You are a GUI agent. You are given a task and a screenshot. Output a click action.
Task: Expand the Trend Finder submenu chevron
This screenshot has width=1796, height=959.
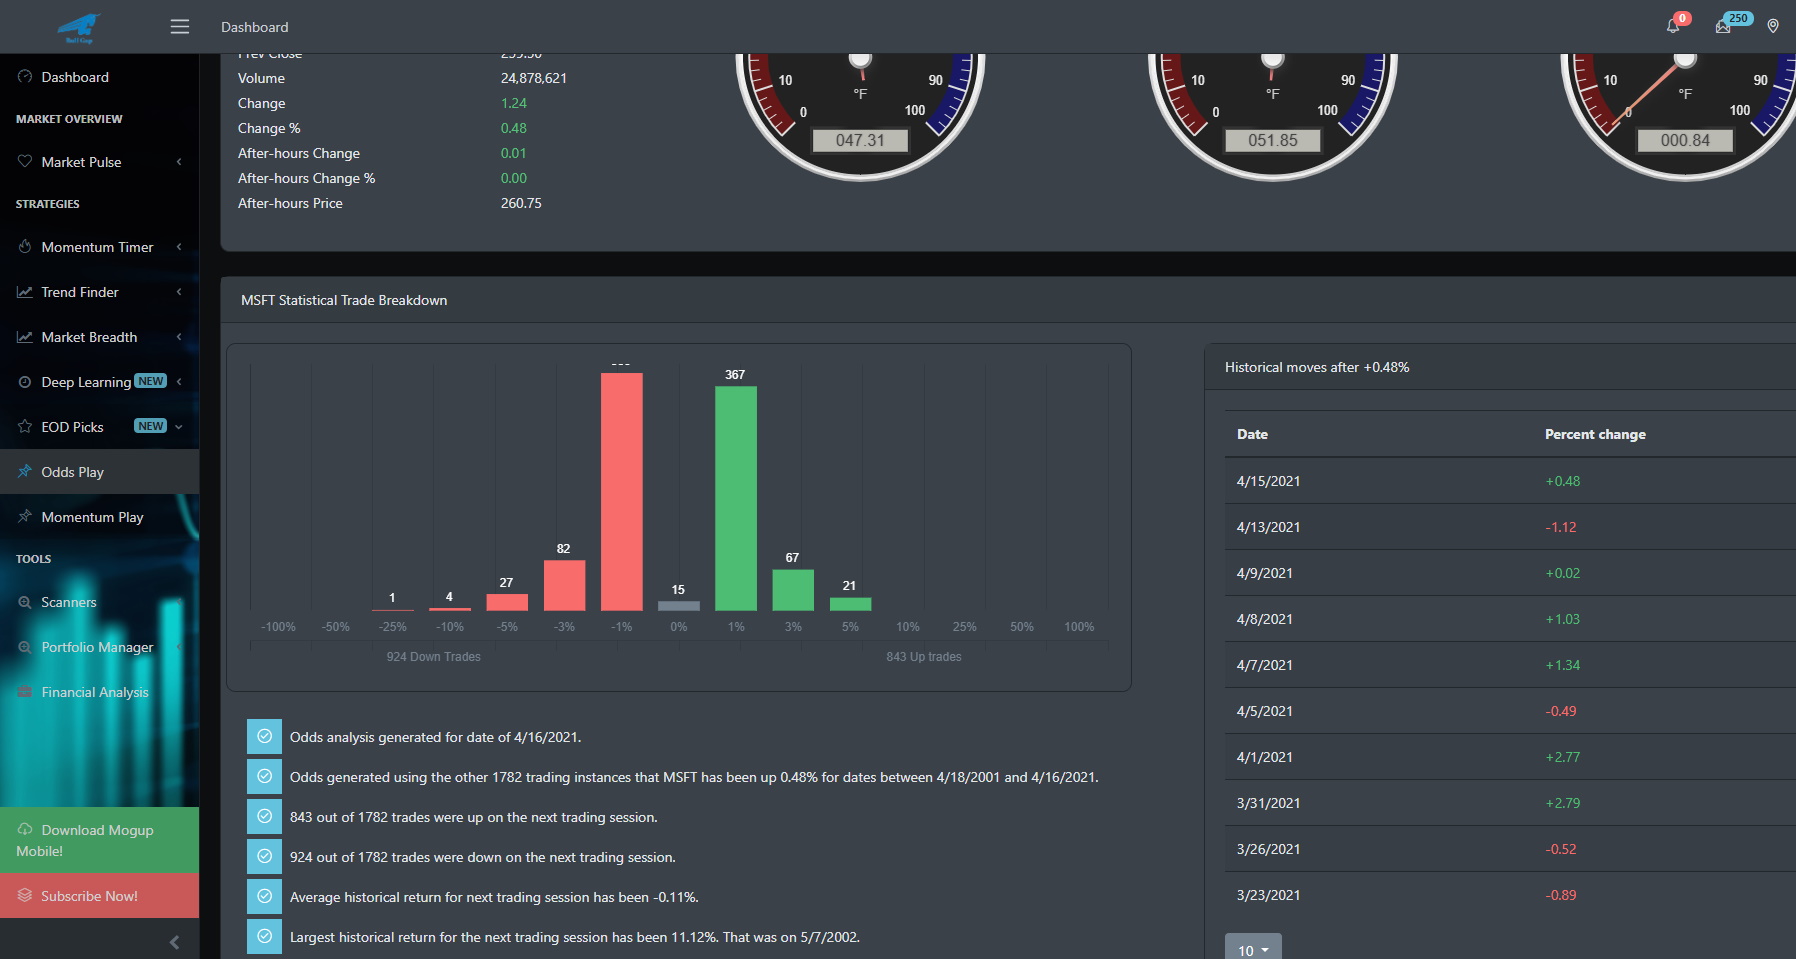click(x=179, y=292)
